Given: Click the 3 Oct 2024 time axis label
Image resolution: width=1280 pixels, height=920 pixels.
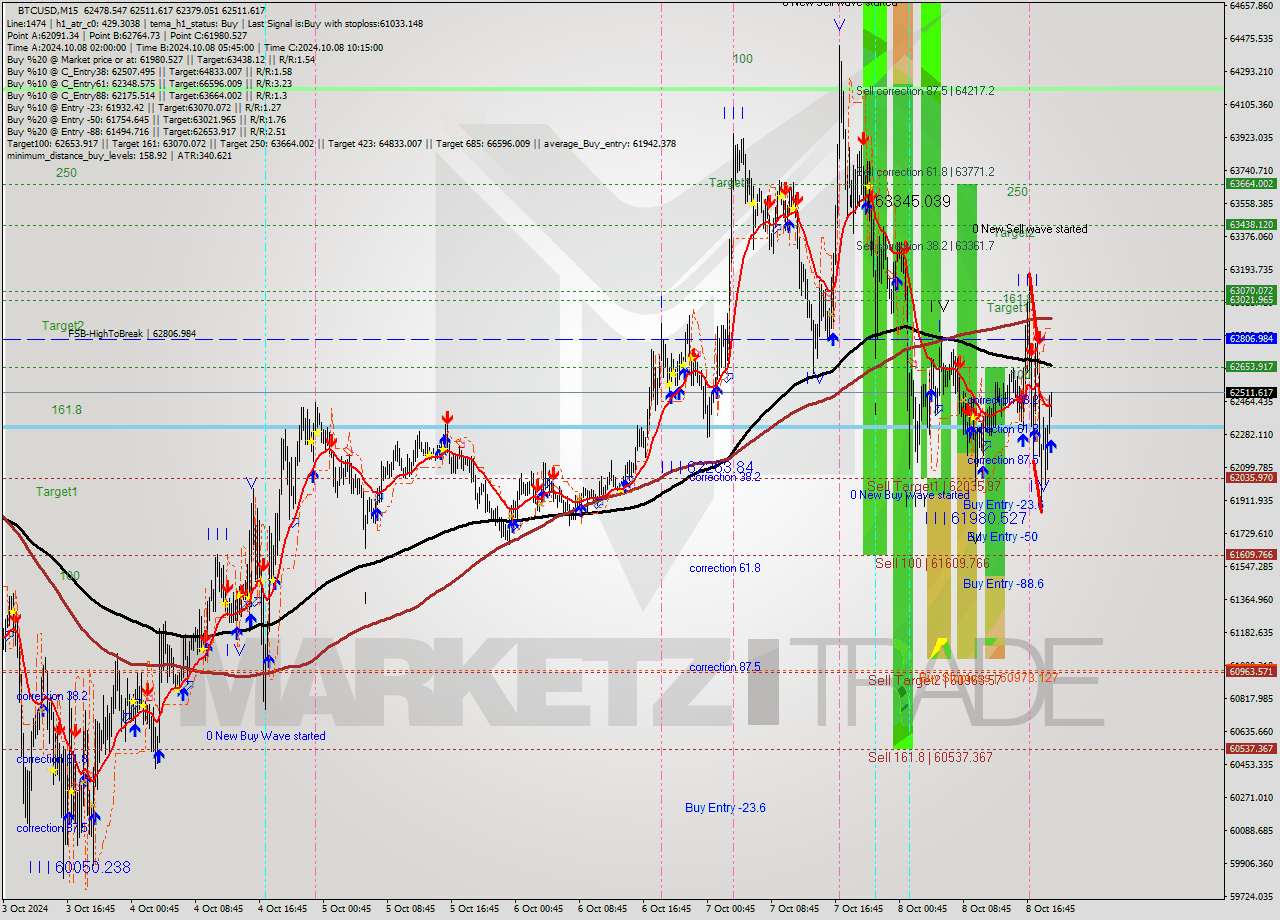Looking at the screenshot, I should (x=23, y=909).
